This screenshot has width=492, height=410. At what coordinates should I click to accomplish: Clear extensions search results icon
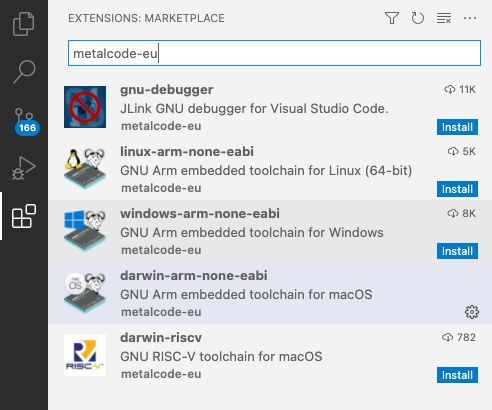tap(444, 18)
